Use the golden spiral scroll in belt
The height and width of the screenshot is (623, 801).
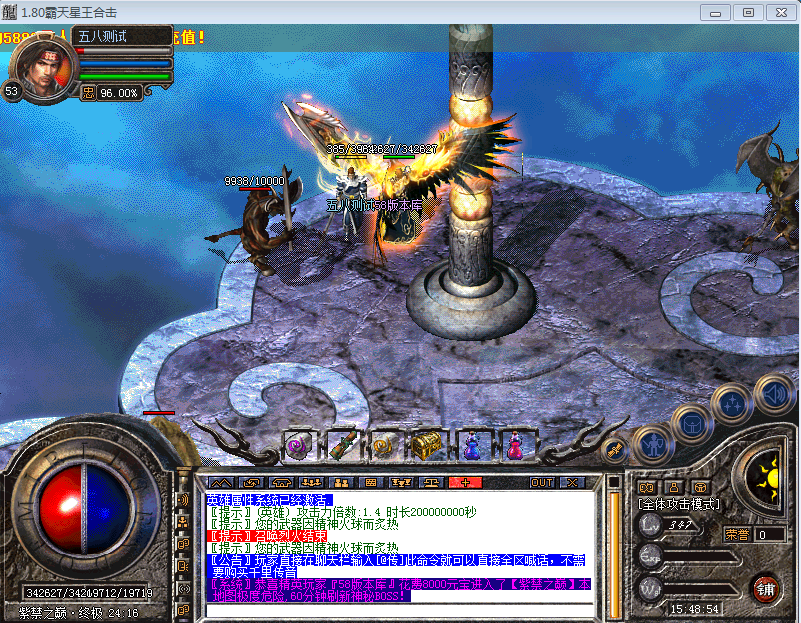(383, 445)
